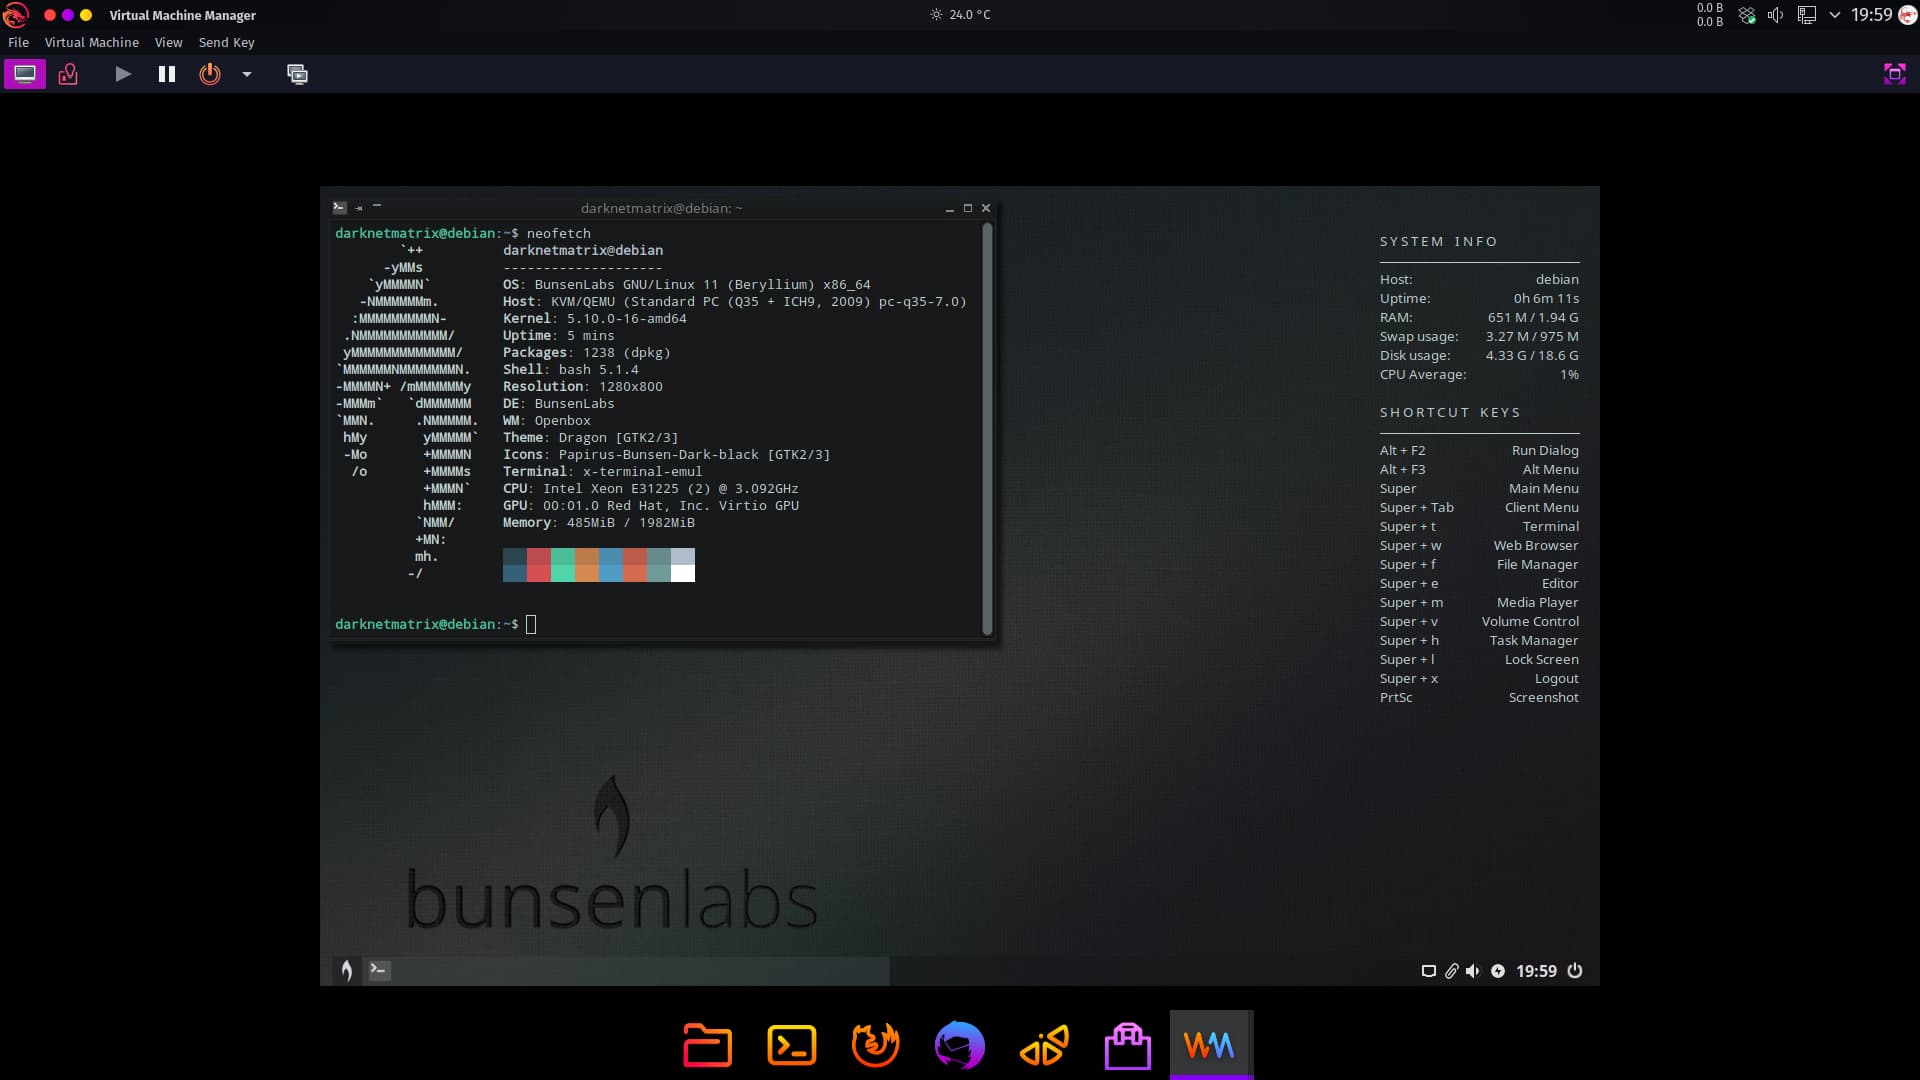The image size is (1920, 1080).
Task: Click the yellow window control dot
Action: pyautogui.click(x=86, y=15)
